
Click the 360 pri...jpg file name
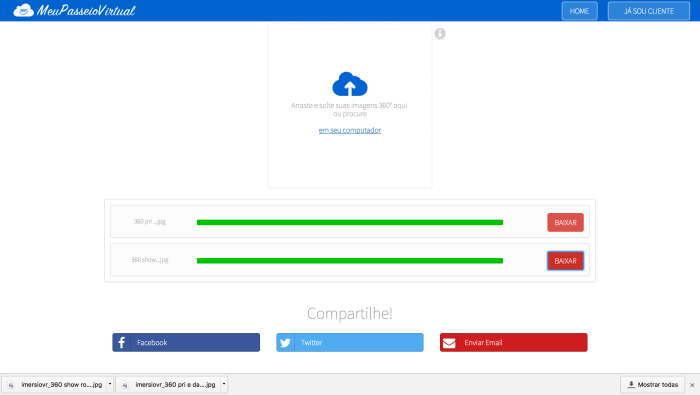(150, 221)
